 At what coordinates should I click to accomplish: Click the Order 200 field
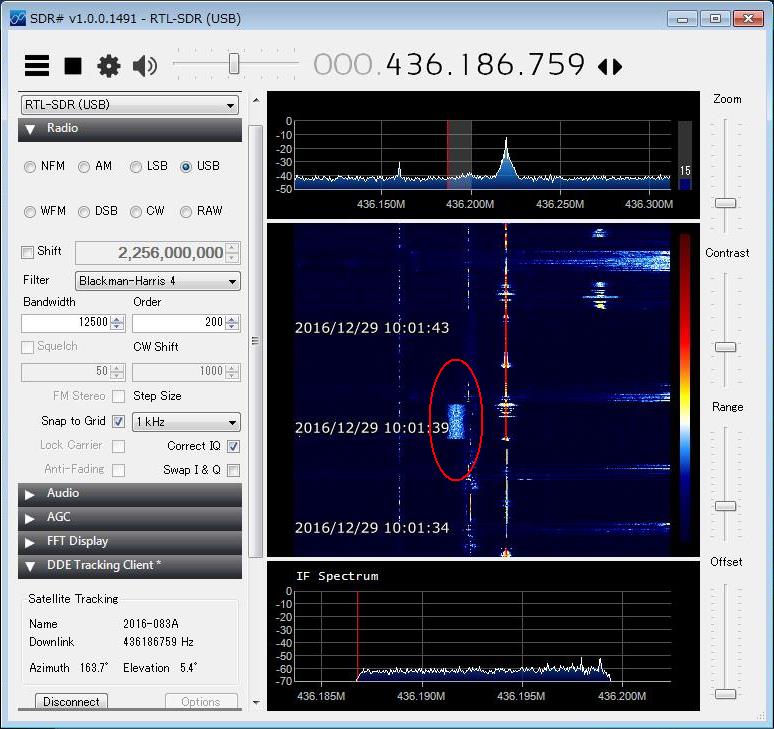coord(178,323)
